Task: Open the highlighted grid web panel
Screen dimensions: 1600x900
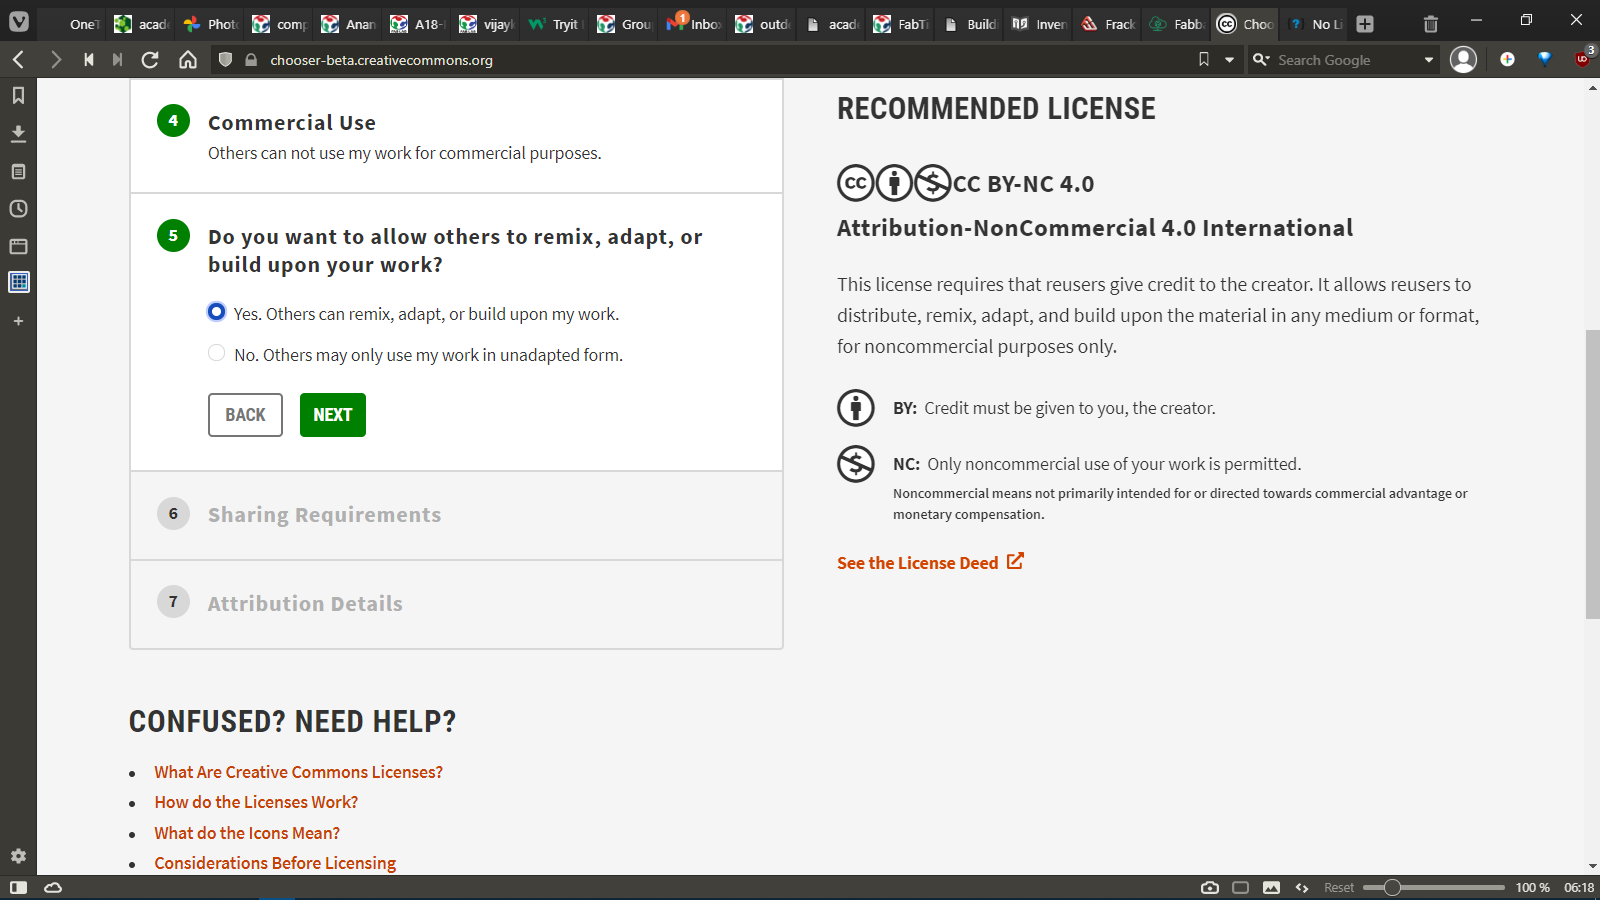Action: [x=18, y=282]
